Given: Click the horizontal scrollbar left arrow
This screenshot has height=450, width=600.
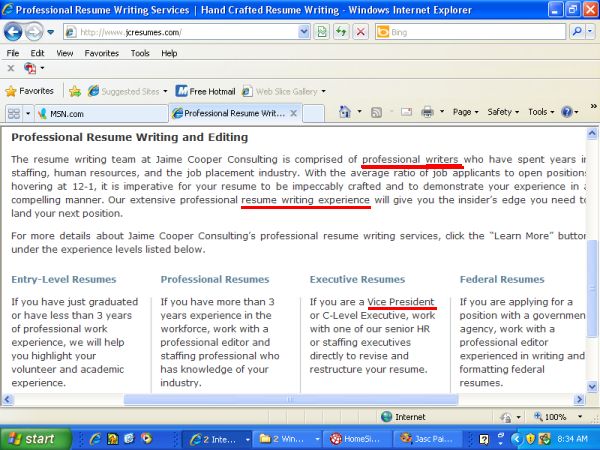Looking at the screenshot, I should [x=7, y=399].
